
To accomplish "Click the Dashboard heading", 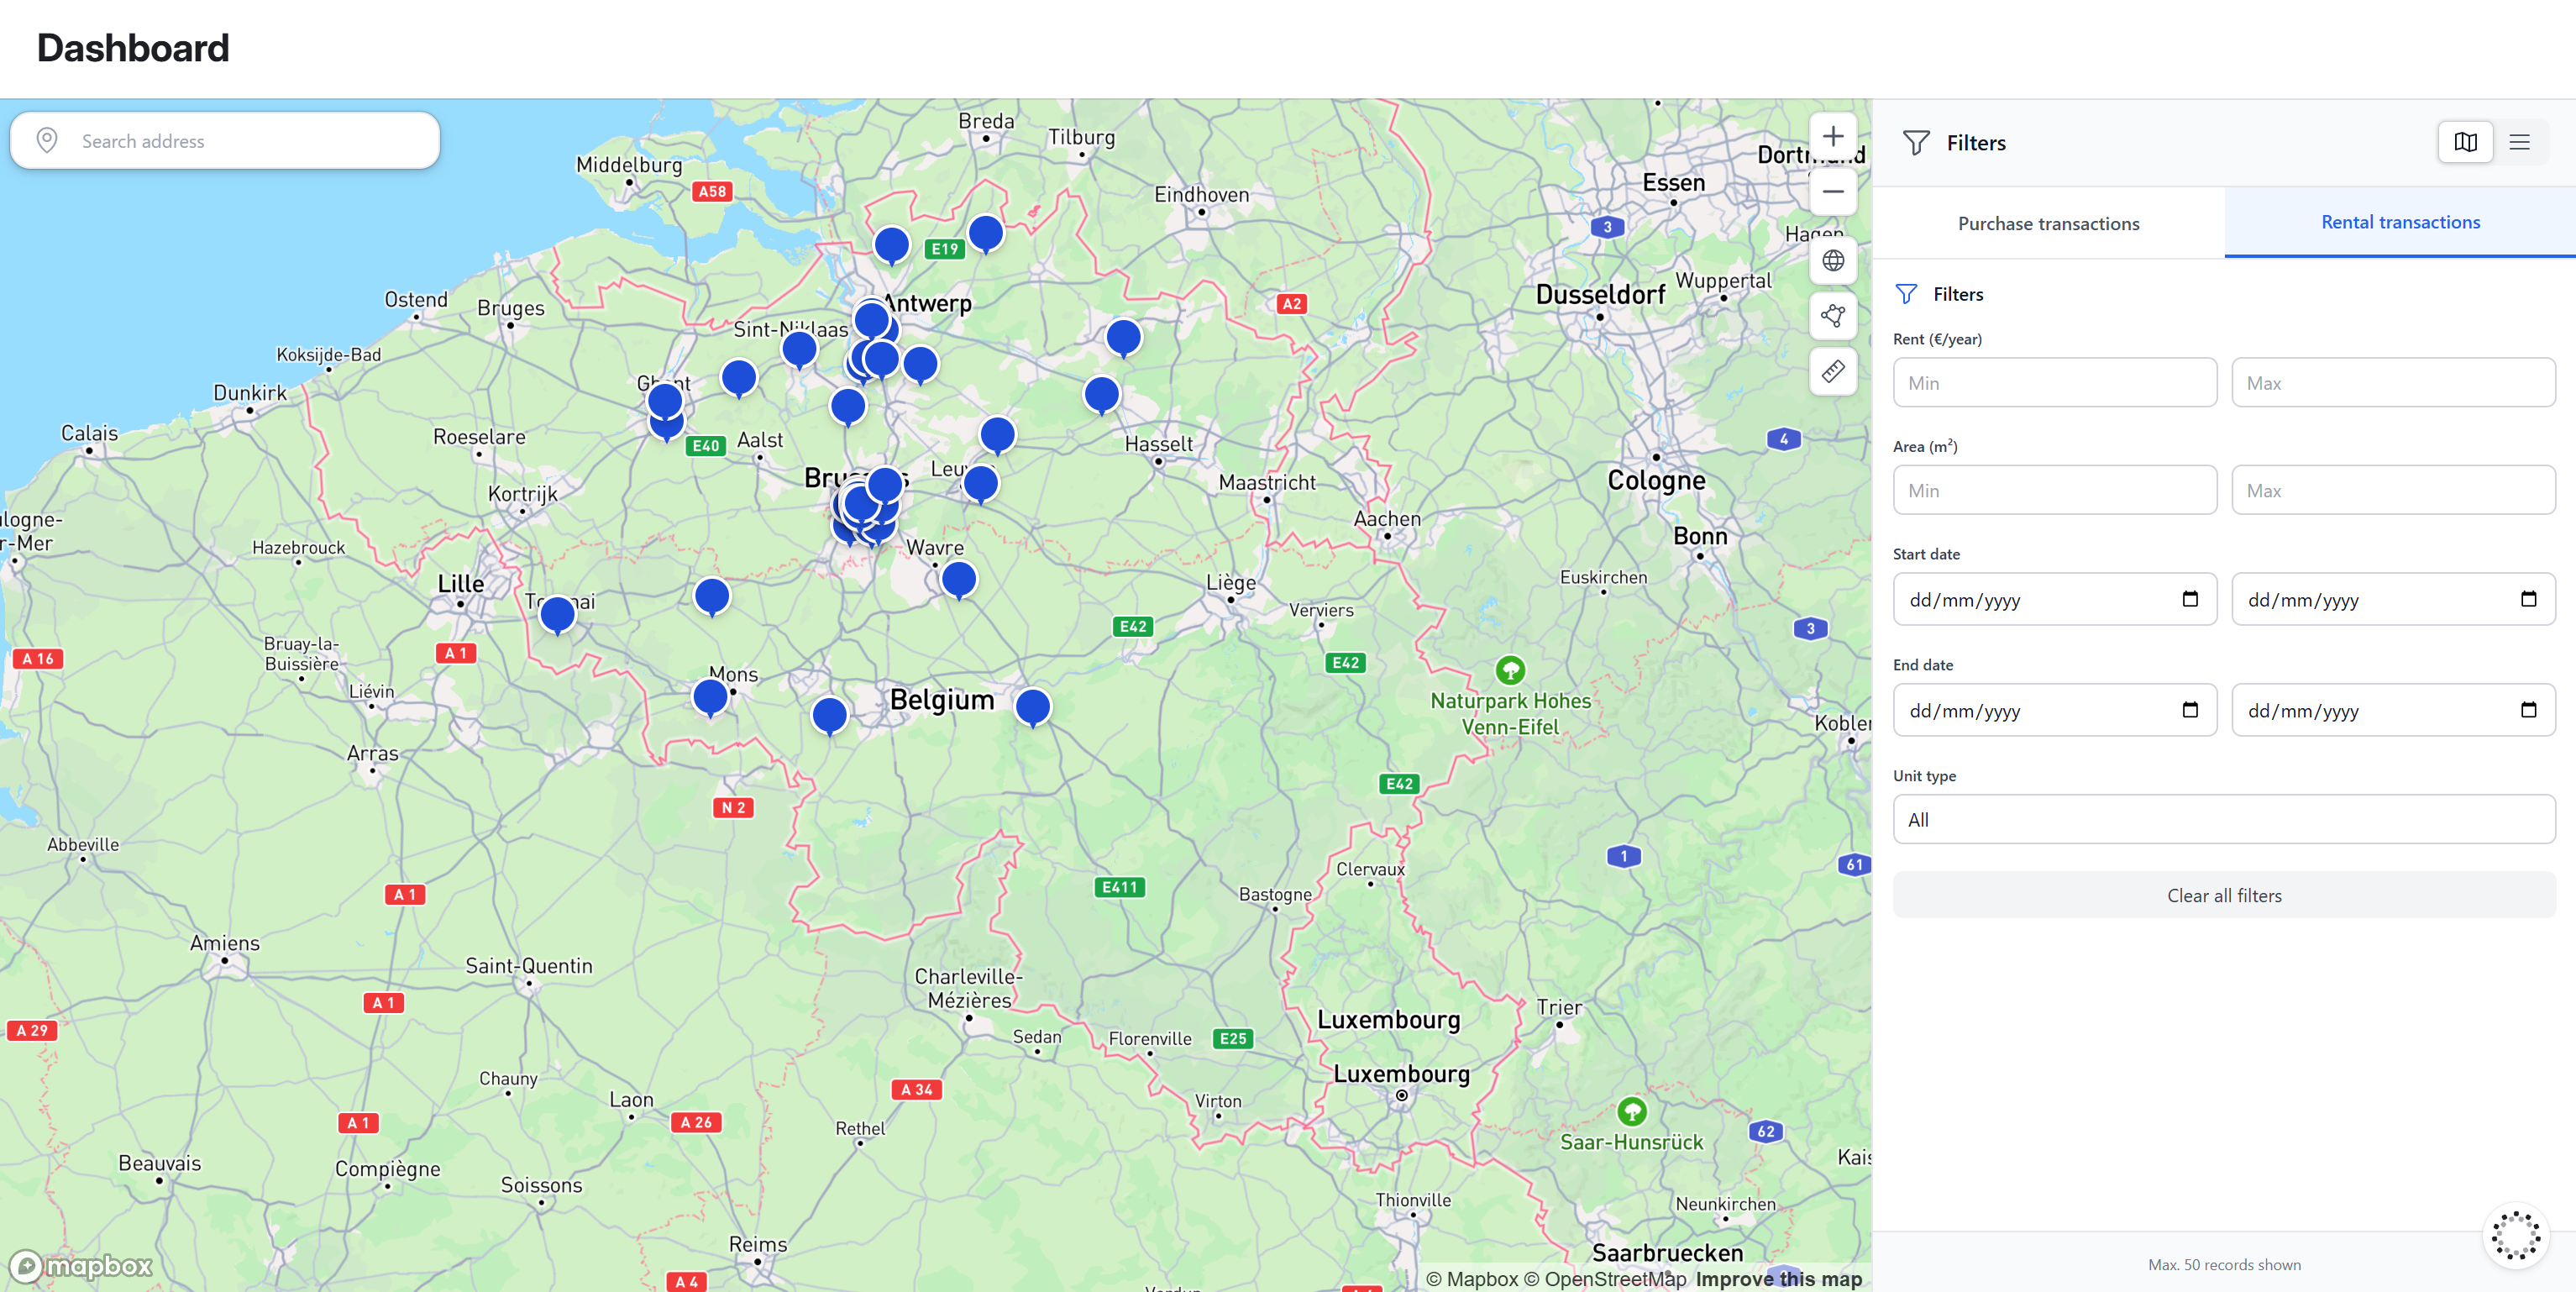I will [x=133, y=48].
